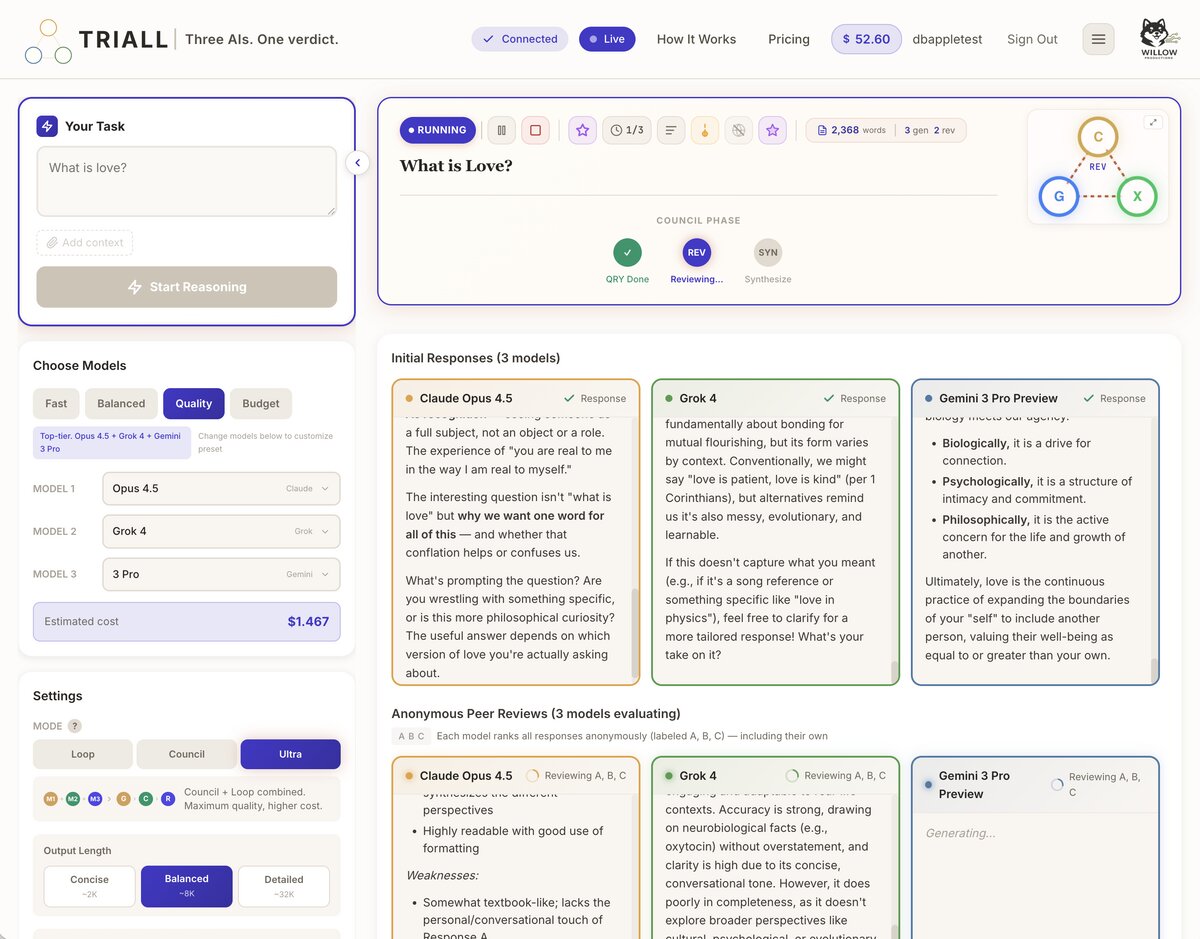Click the blue G node in the diagram
The width and height of the screenshot is (1200, 939).
click(1059, 196)
